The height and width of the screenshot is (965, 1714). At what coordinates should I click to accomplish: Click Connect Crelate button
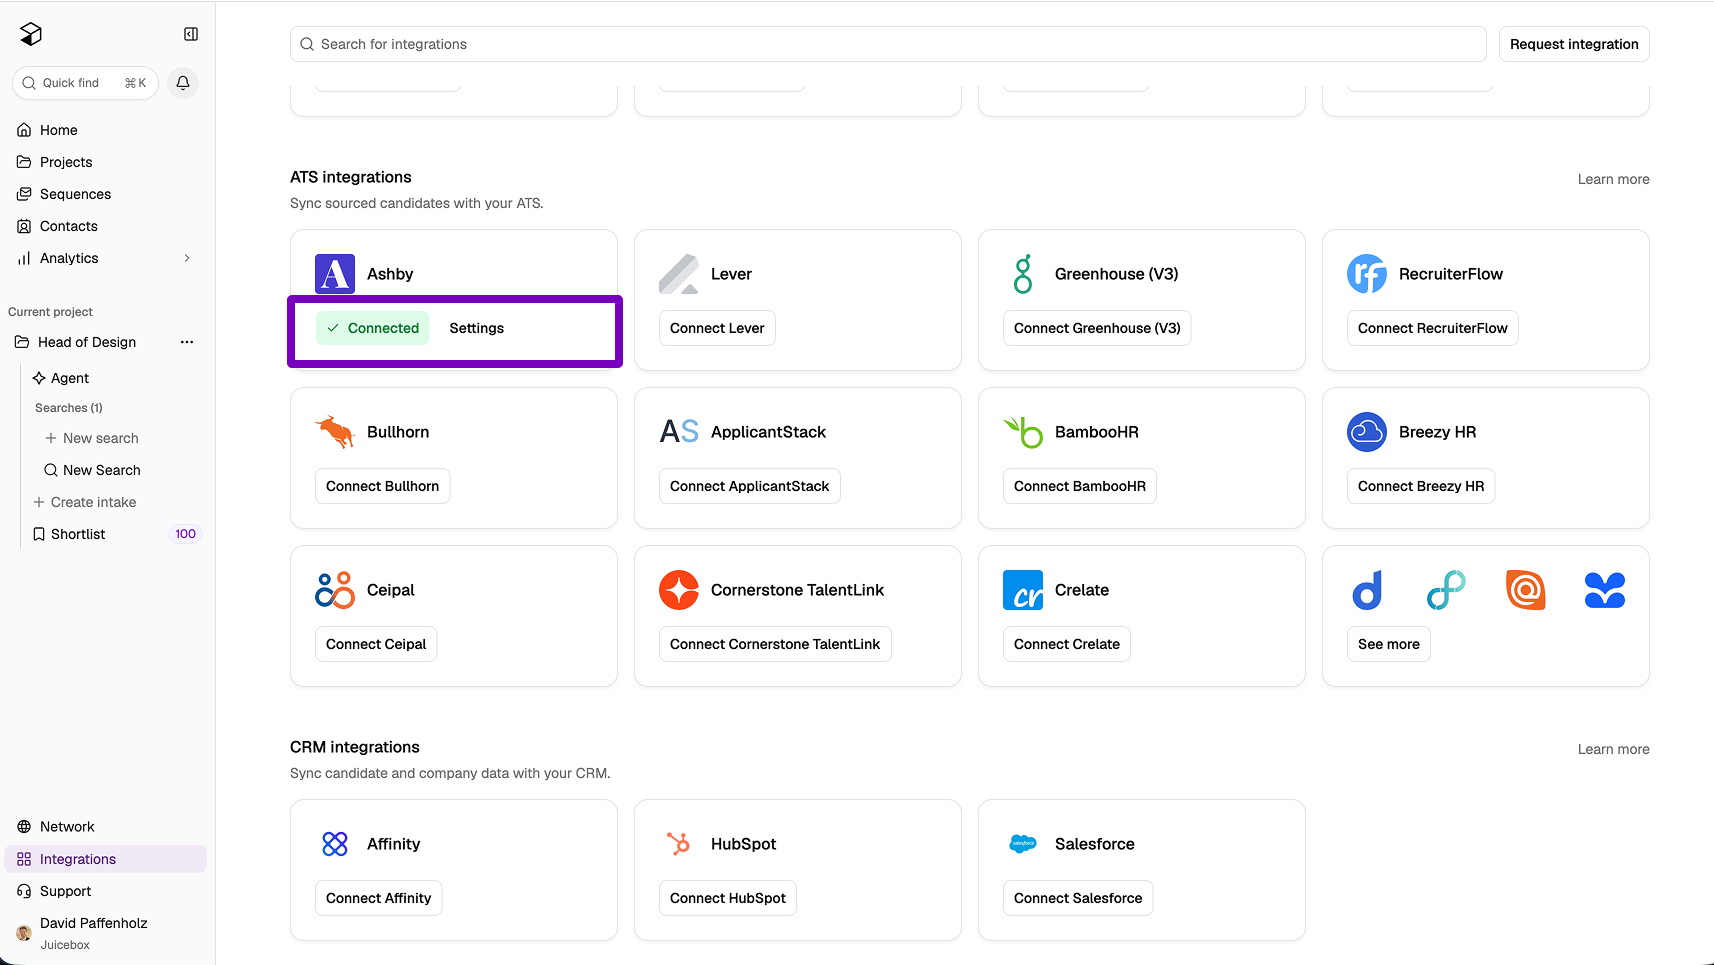pyautogui.click(x=1067, y=644)
